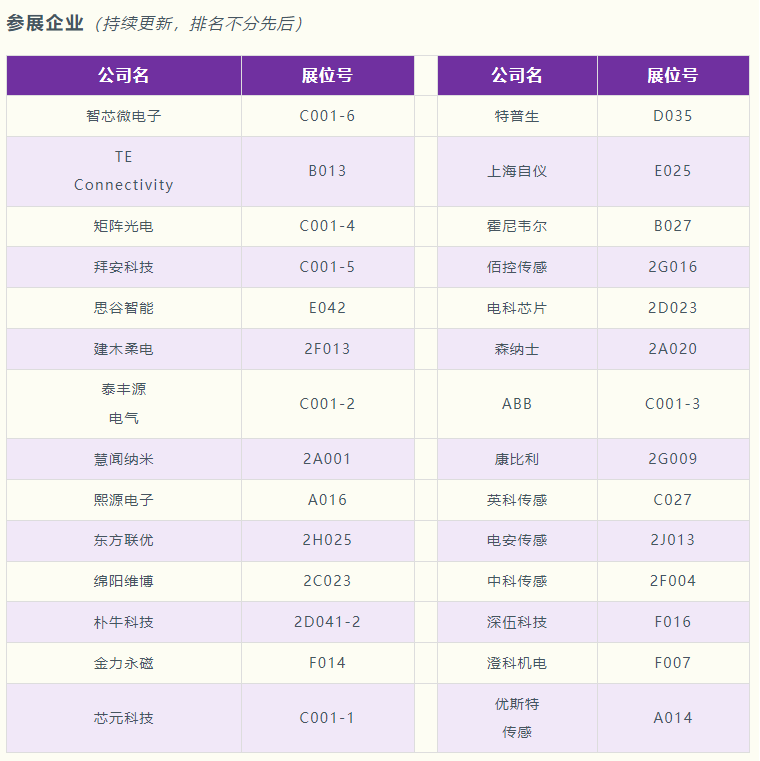
Task: Click the 深伍科技 cell
Action: click(x=517, y=622)
